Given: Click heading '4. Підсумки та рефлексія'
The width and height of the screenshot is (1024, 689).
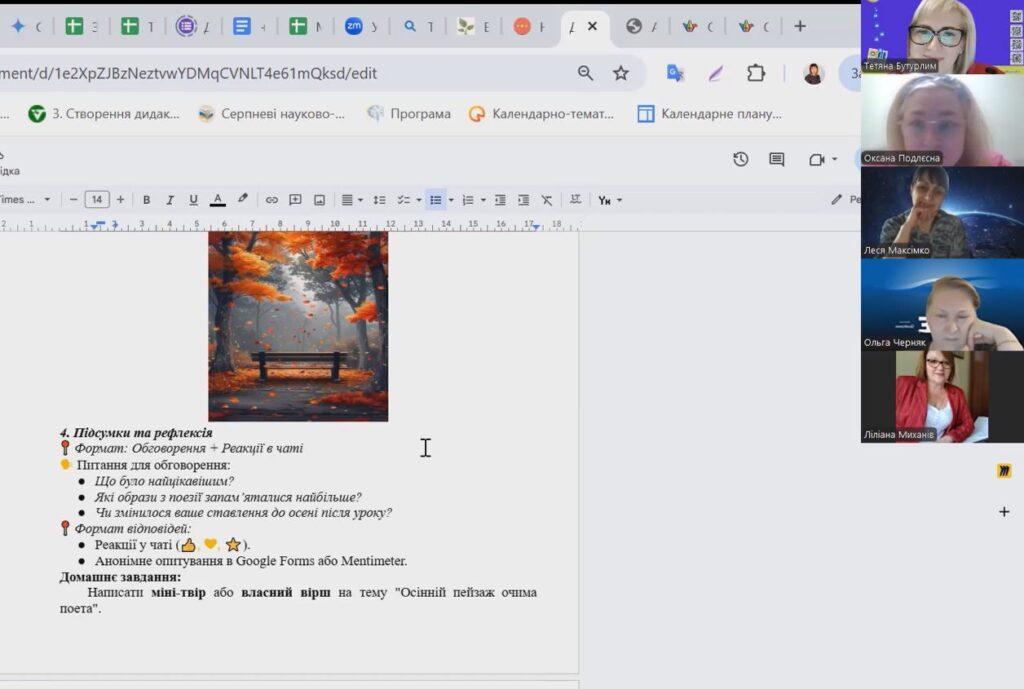Looking at the screenshot, I should point(136,432).
